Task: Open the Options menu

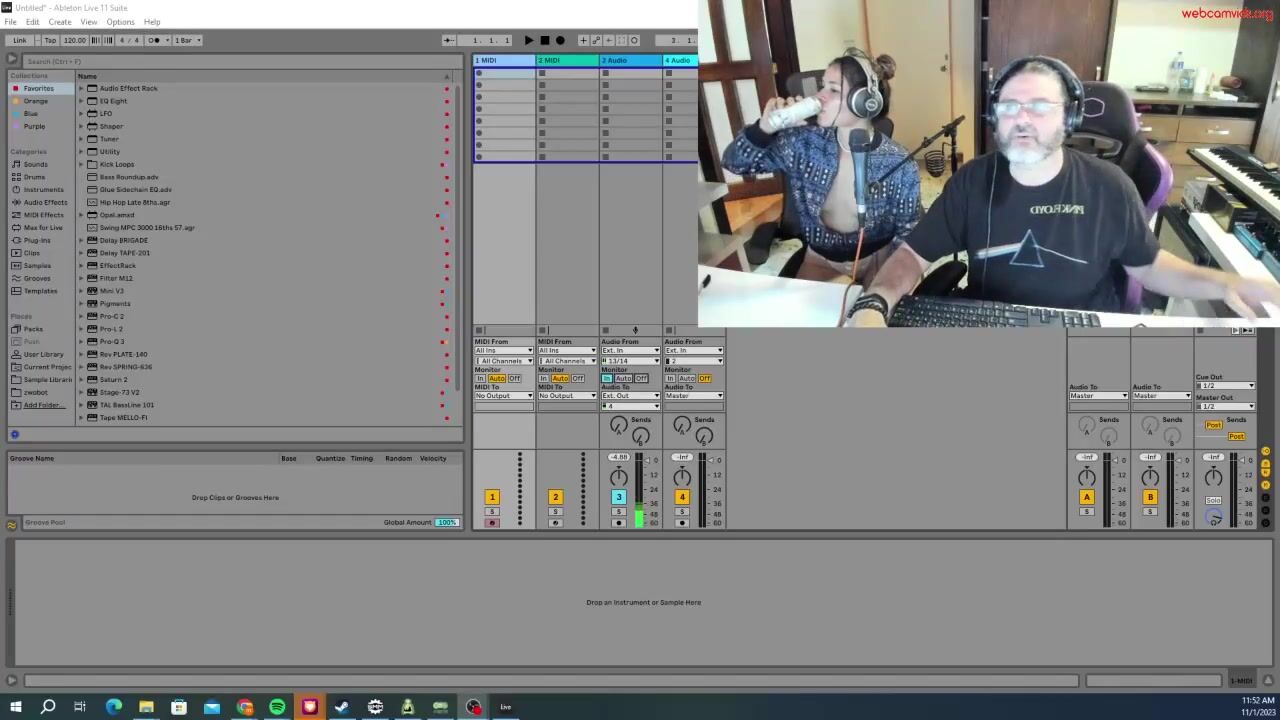Action: (120, 22)
